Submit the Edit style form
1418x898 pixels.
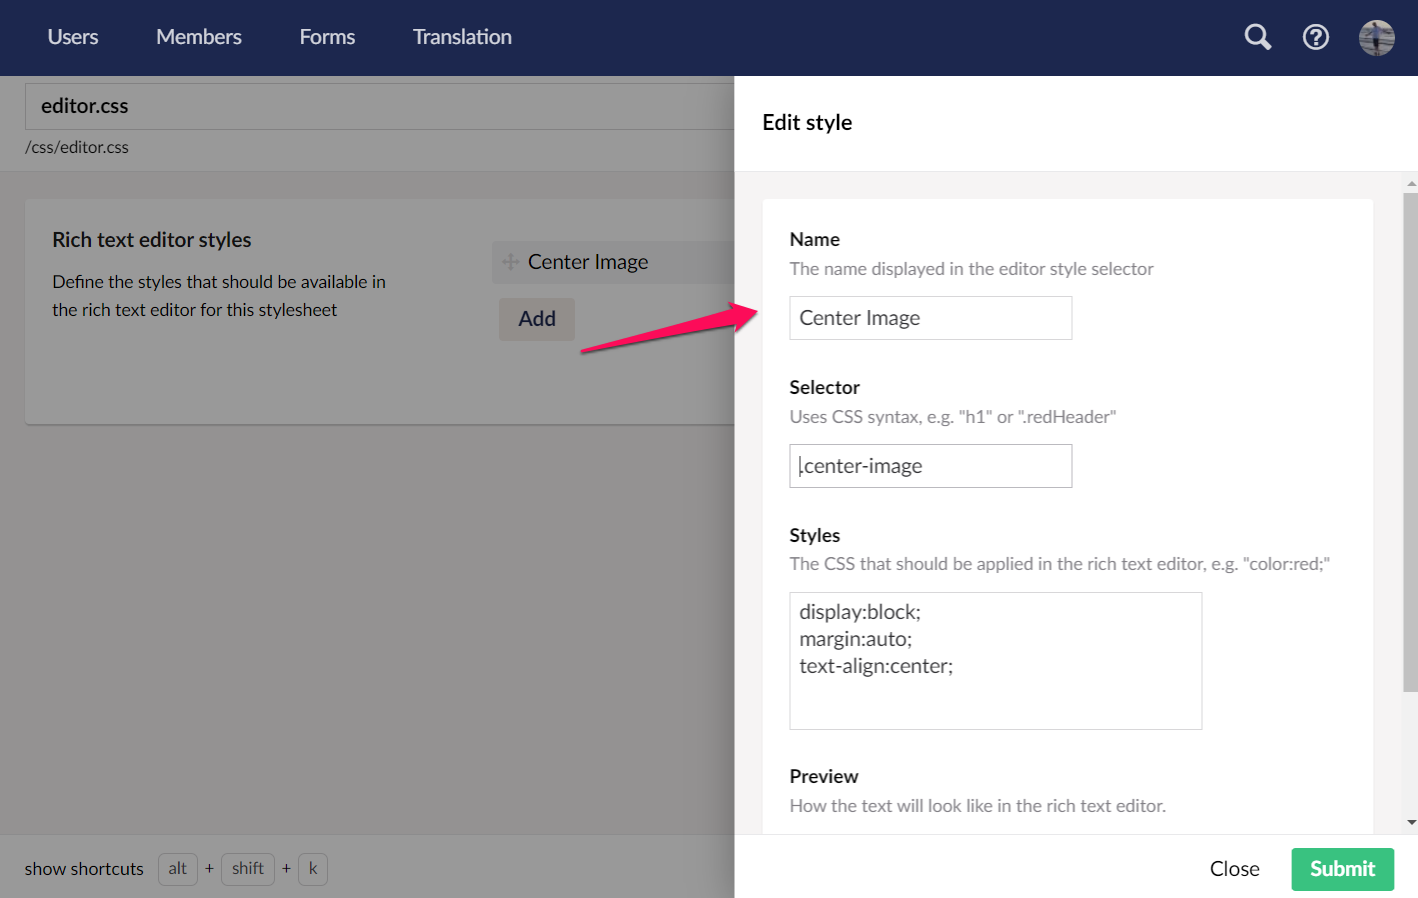(1342, 869)
